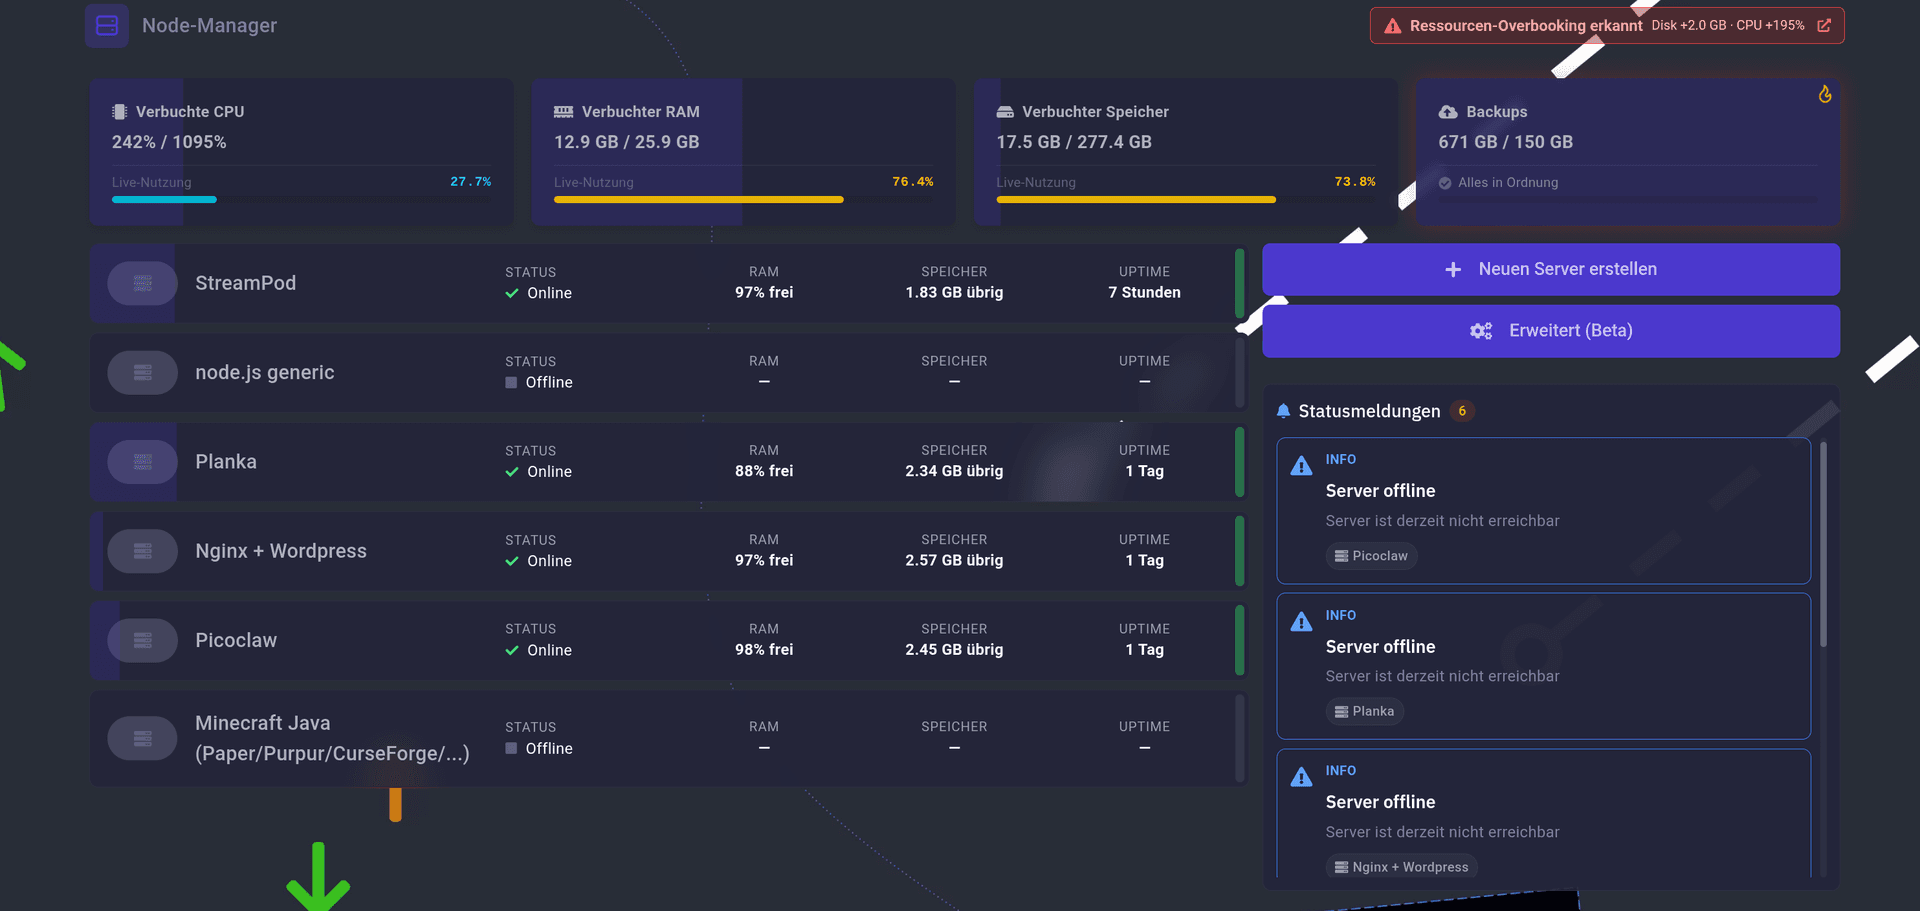Click the node.js generic server icon
This screenshot has height=911, width=1920.
coord(143,373)
